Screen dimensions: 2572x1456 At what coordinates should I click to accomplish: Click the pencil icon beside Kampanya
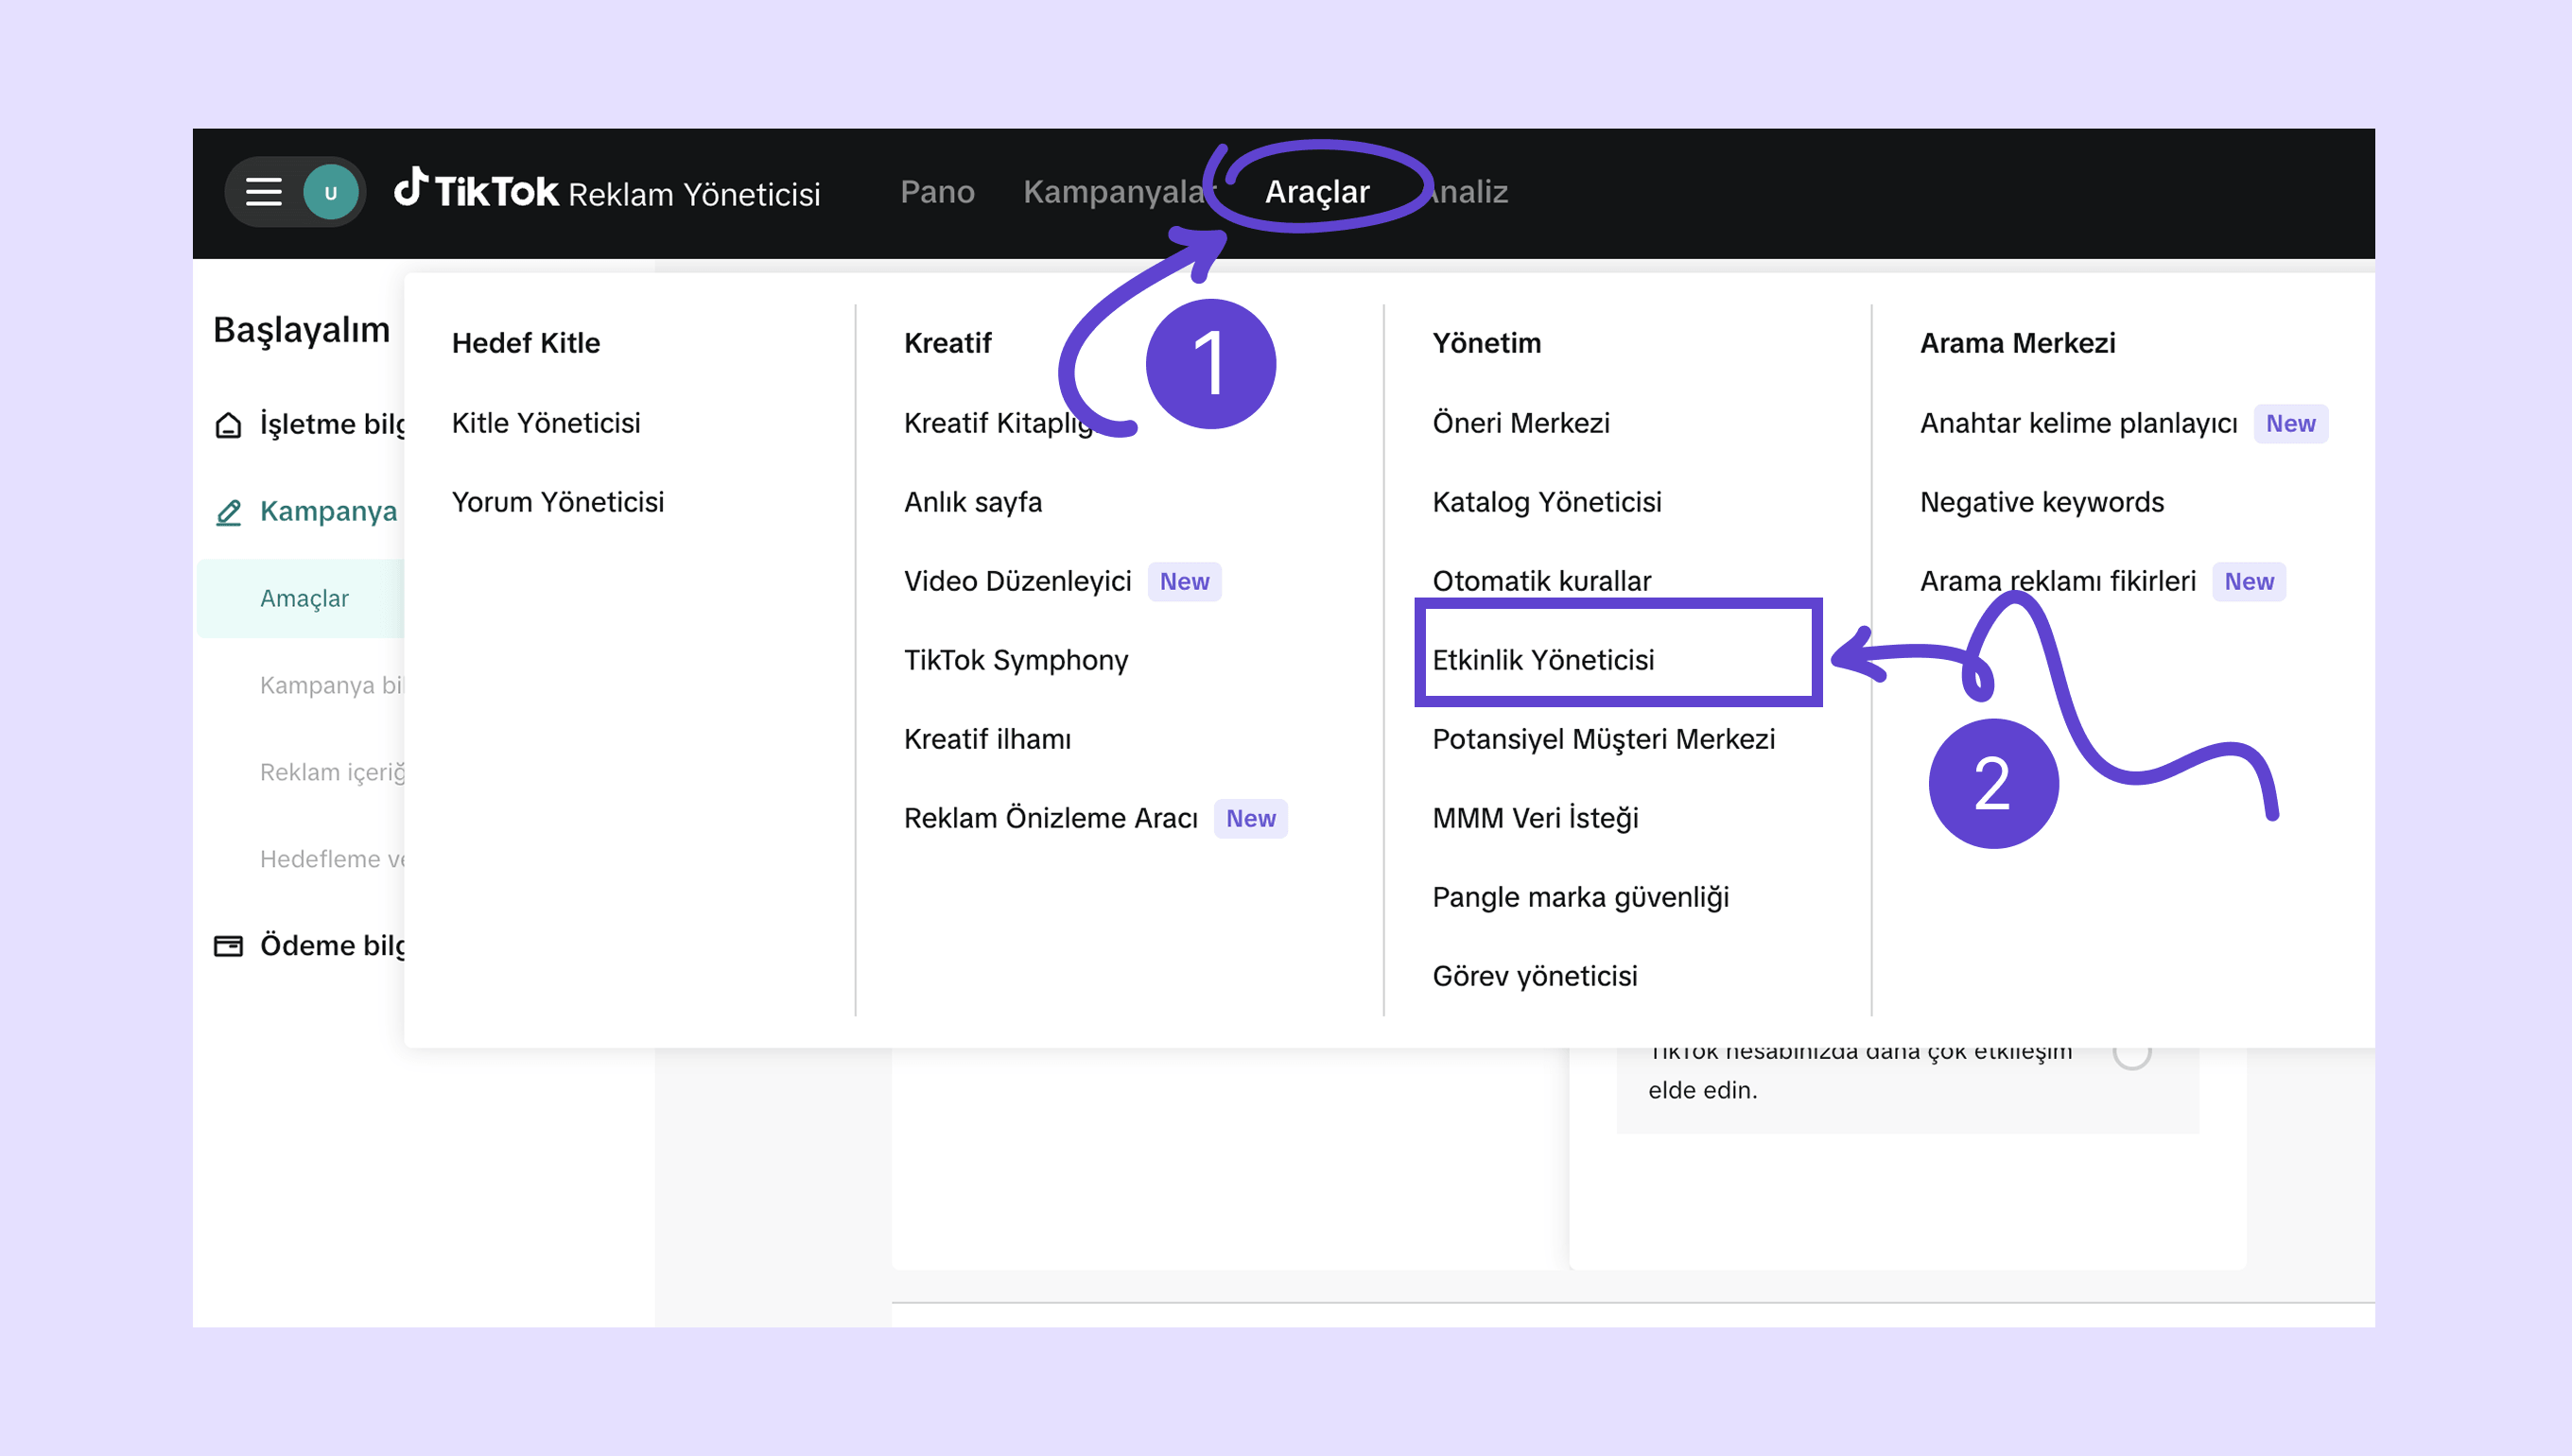pos(228,513)
